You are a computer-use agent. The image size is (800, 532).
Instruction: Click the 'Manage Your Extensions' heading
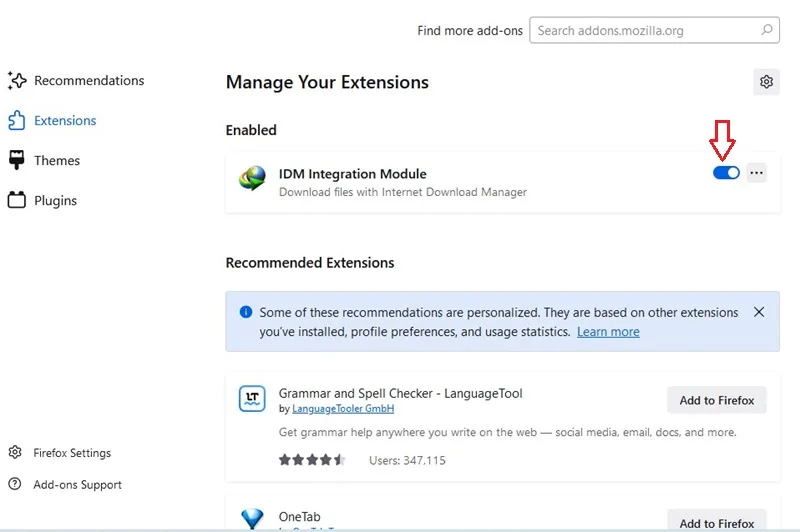(327, 82)
